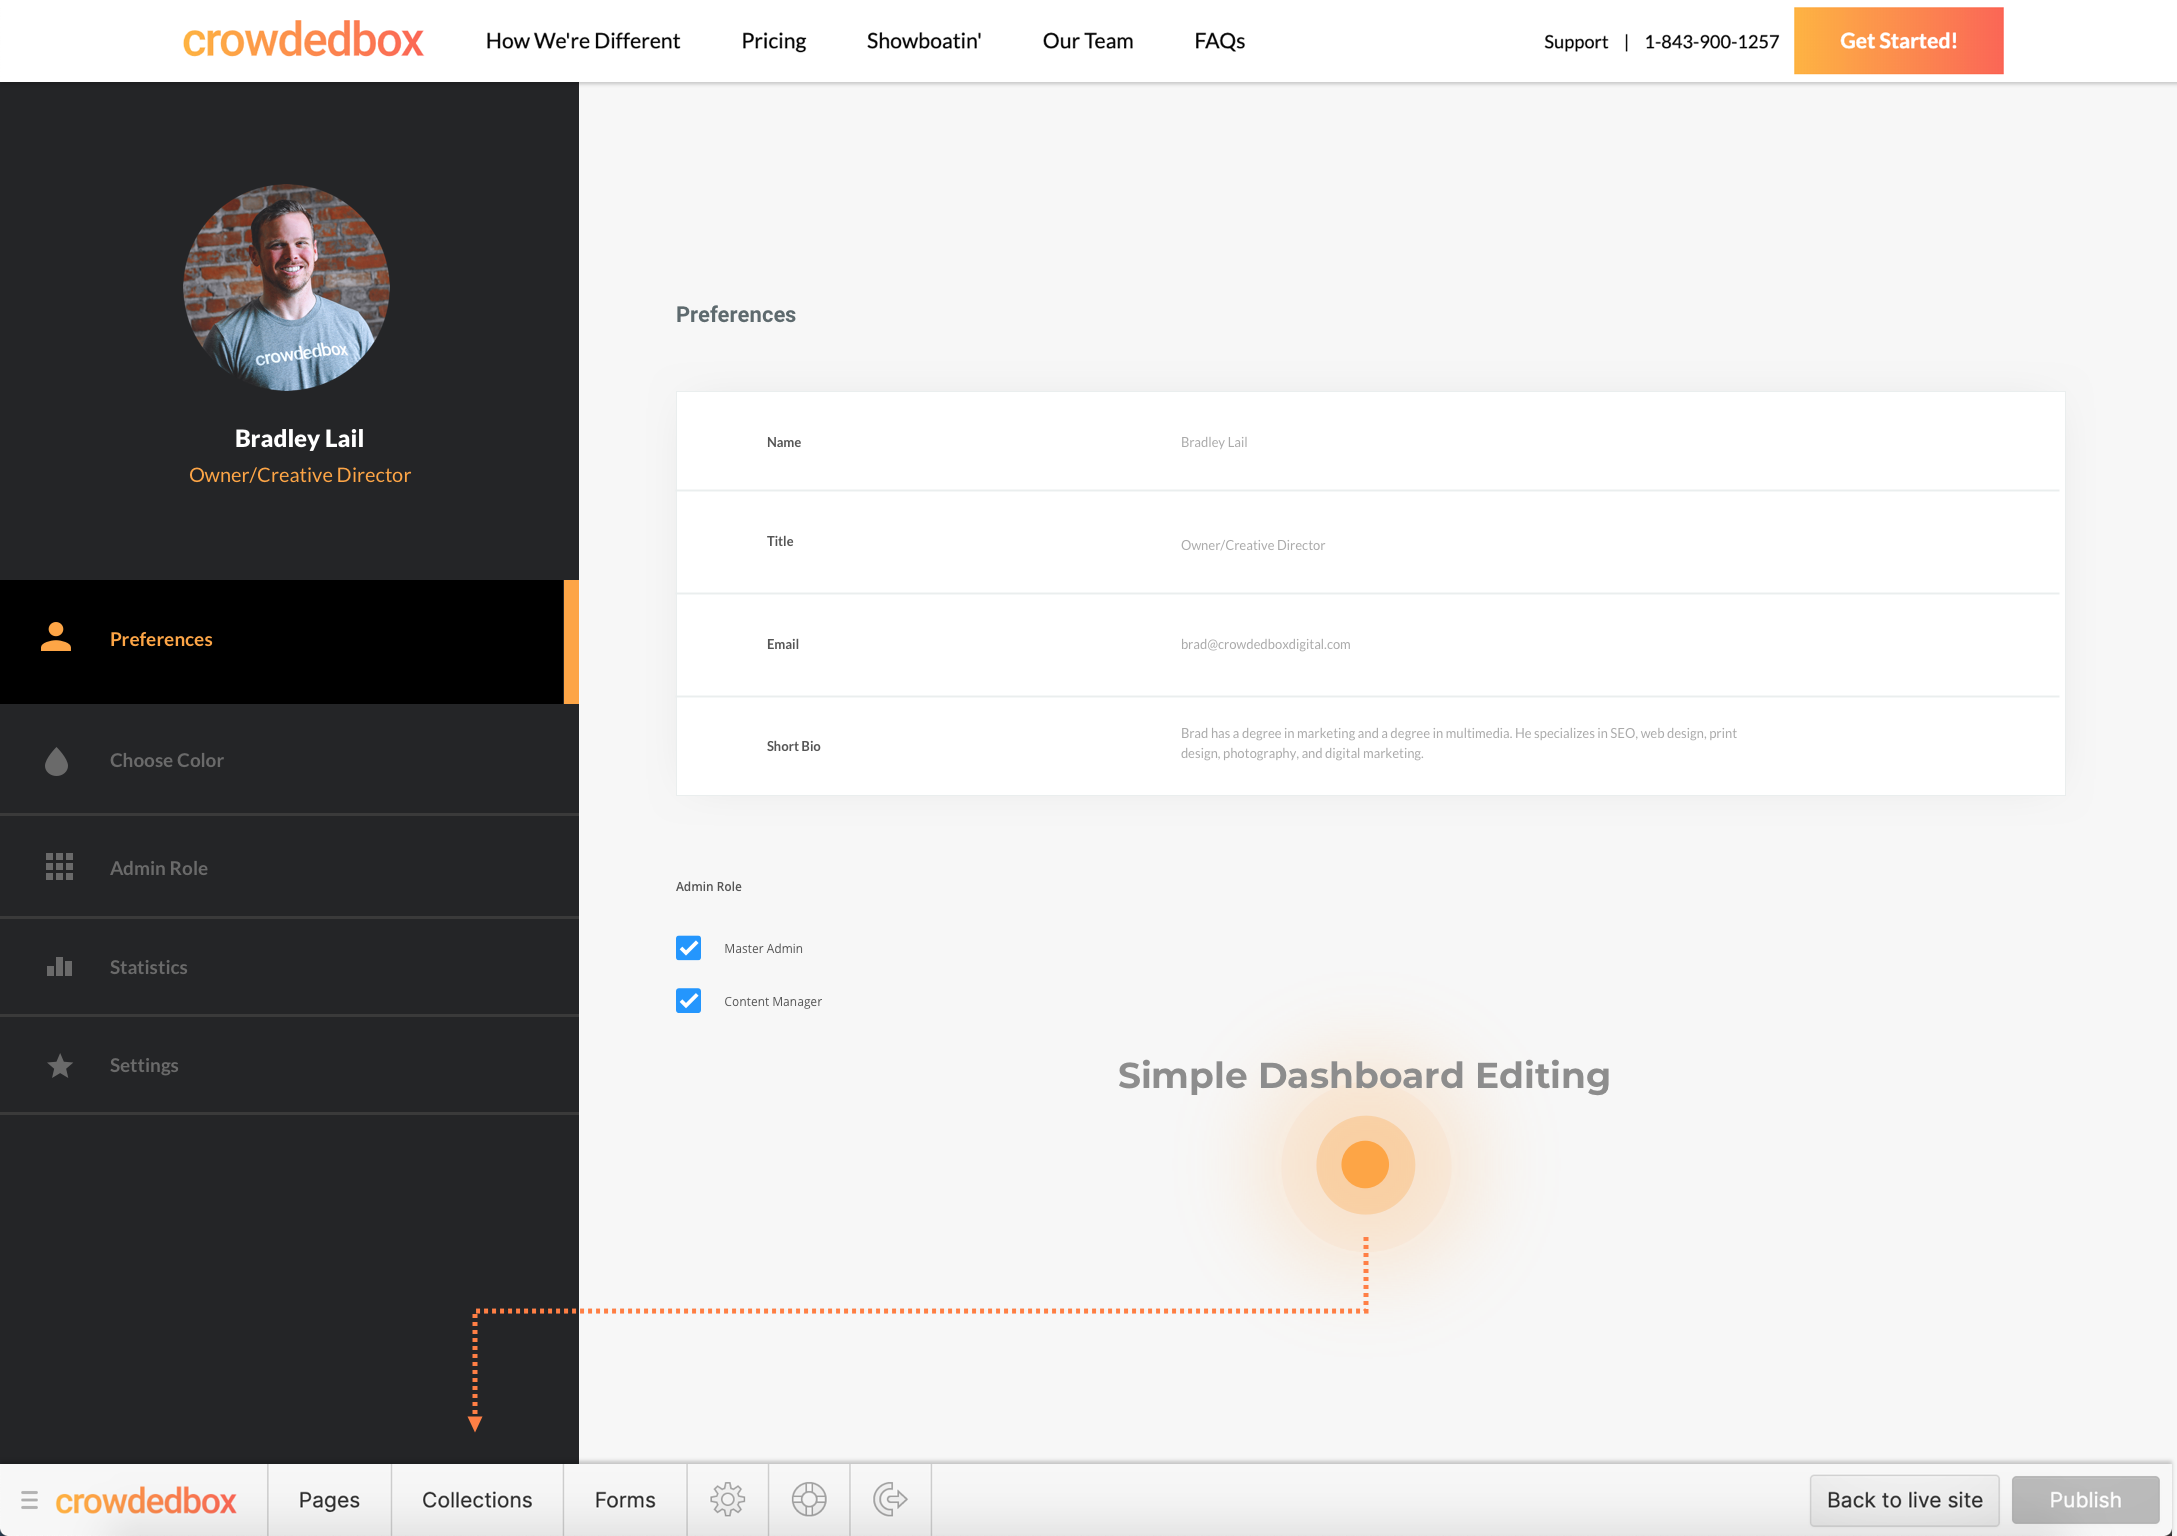Click the lifebuoy help icon in bottom toolbar
This screenshot has height=1536, width=2177.
[809, 1500]
